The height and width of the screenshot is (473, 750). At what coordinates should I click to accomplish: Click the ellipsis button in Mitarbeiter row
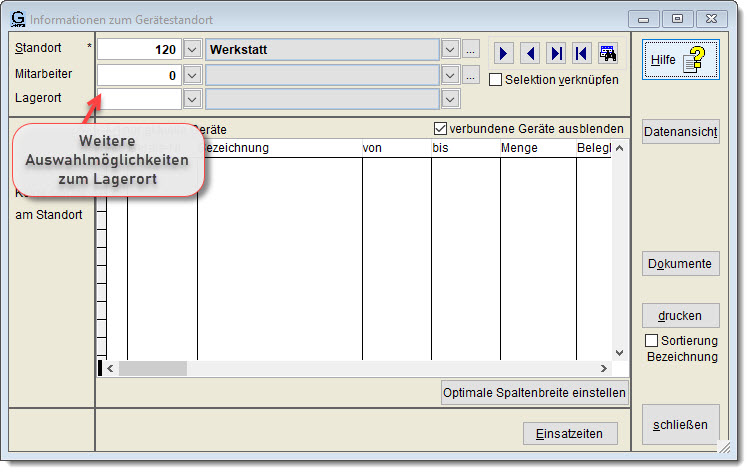coord(471,75)
